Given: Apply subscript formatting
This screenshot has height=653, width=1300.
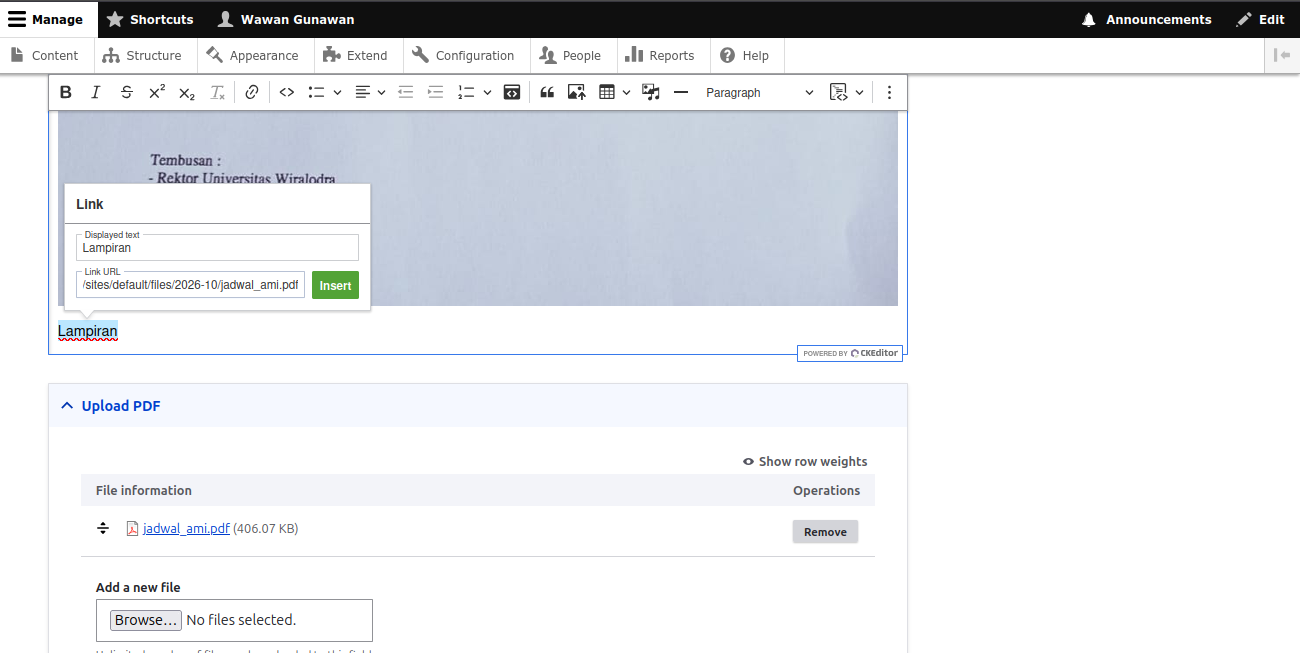Looking at the screenshot, I should tap(187, 92).
